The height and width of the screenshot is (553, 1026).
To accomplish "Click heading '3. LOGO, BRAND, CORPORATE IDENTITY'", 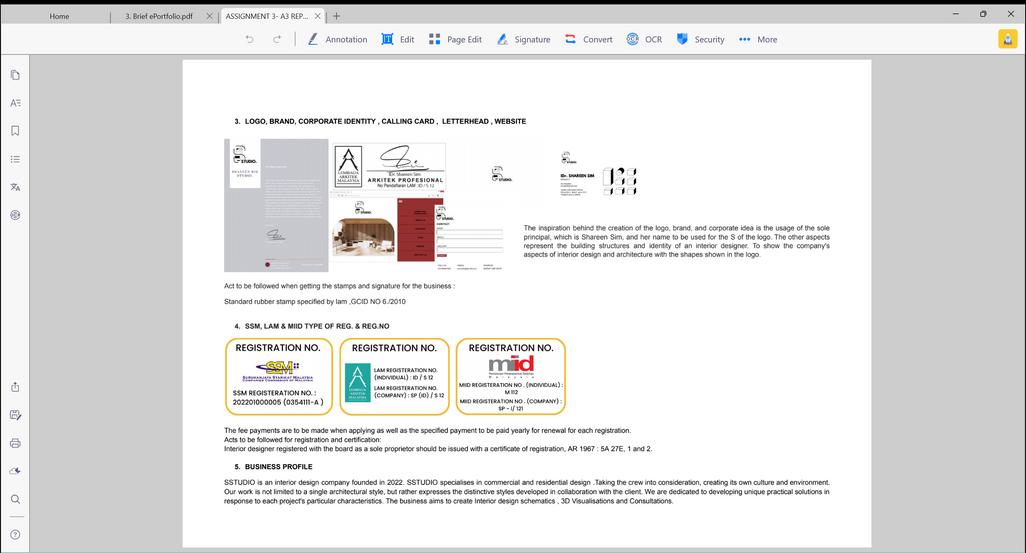I will click(380, 121).
